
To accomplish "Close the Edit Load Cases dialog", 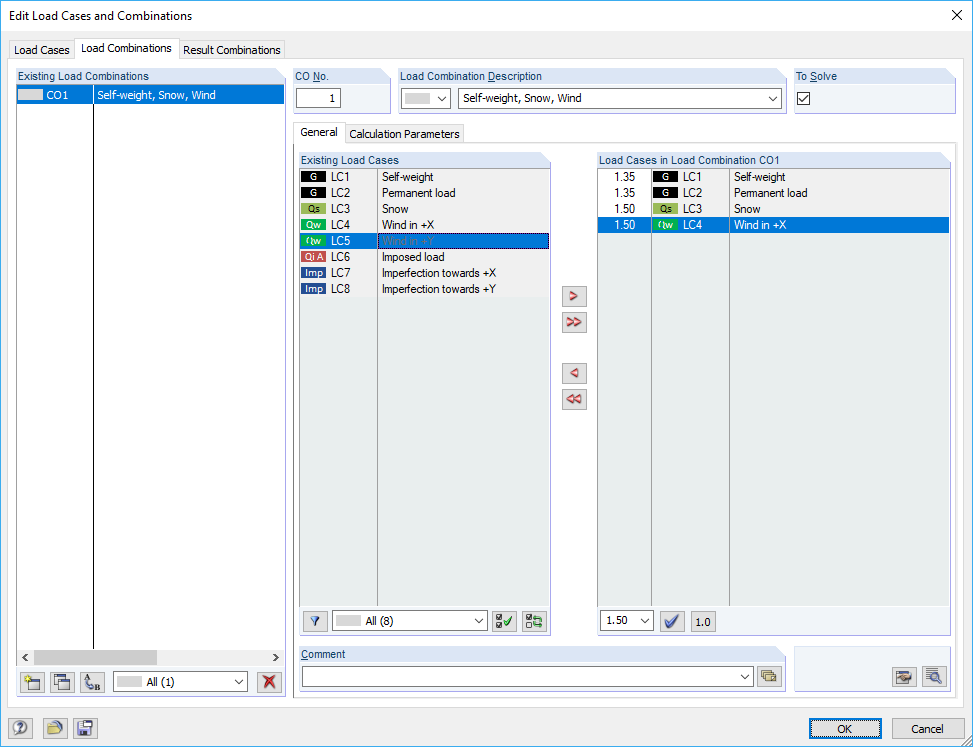I will pyautogui.click(x=957, y=16).
